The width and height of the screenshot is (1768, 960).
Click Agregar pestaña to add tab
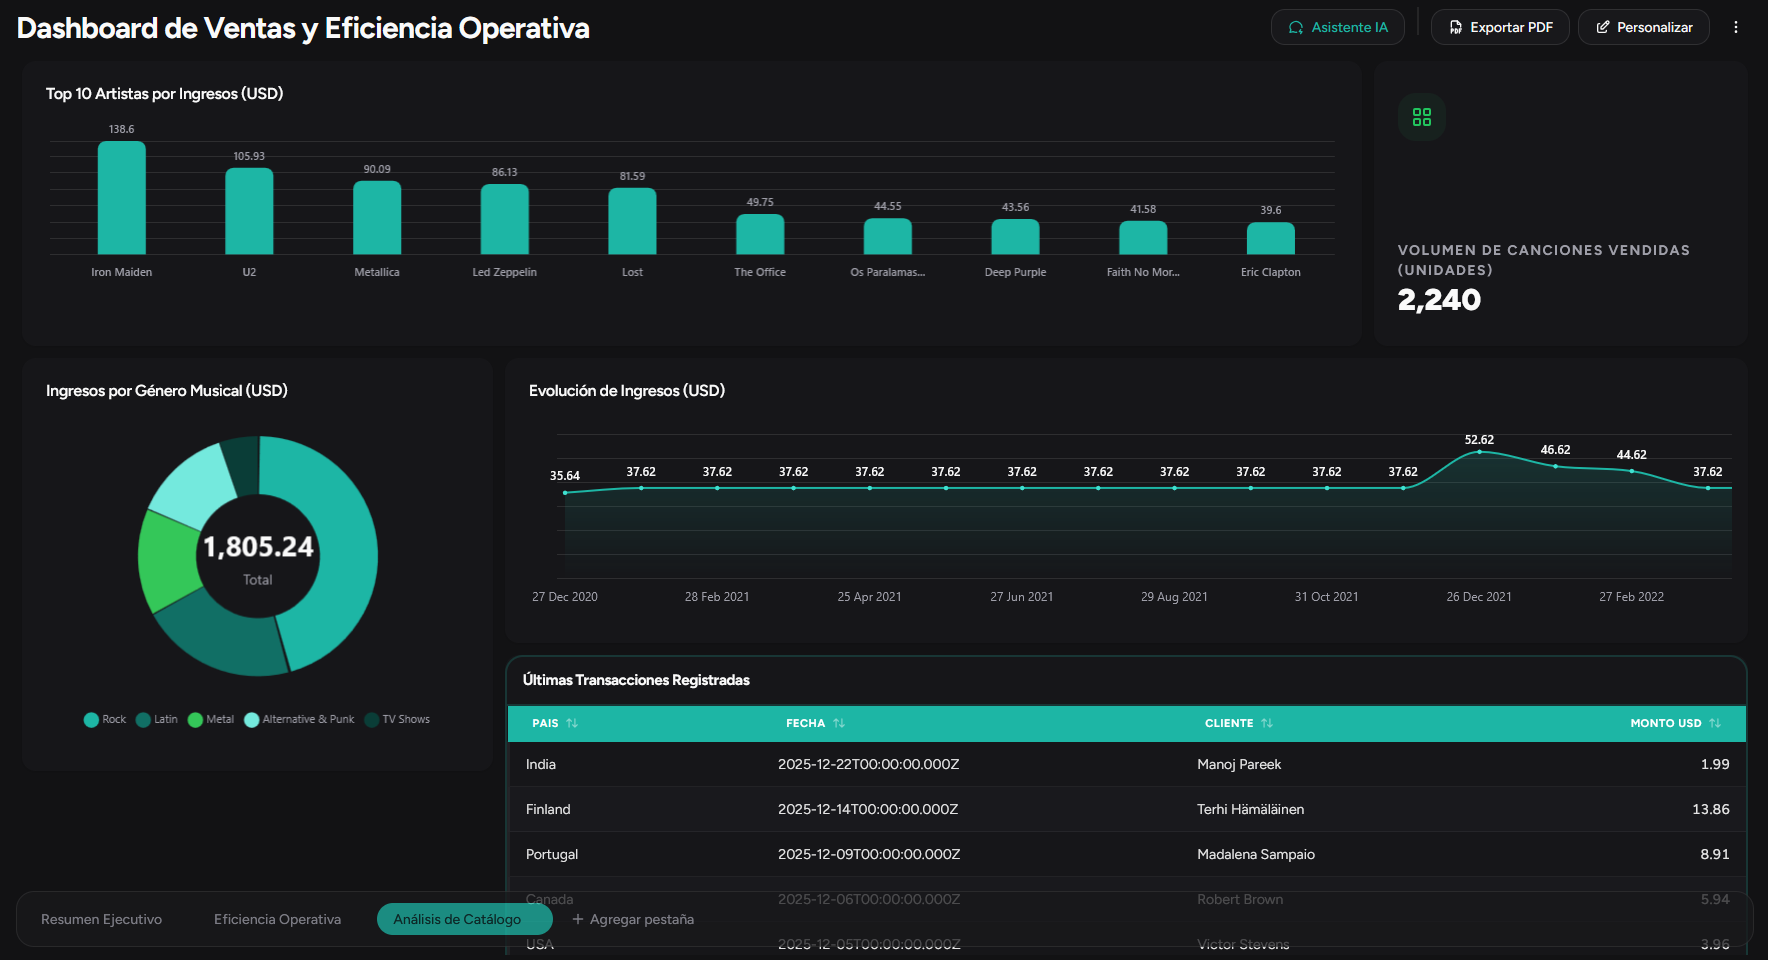[632, 919]
